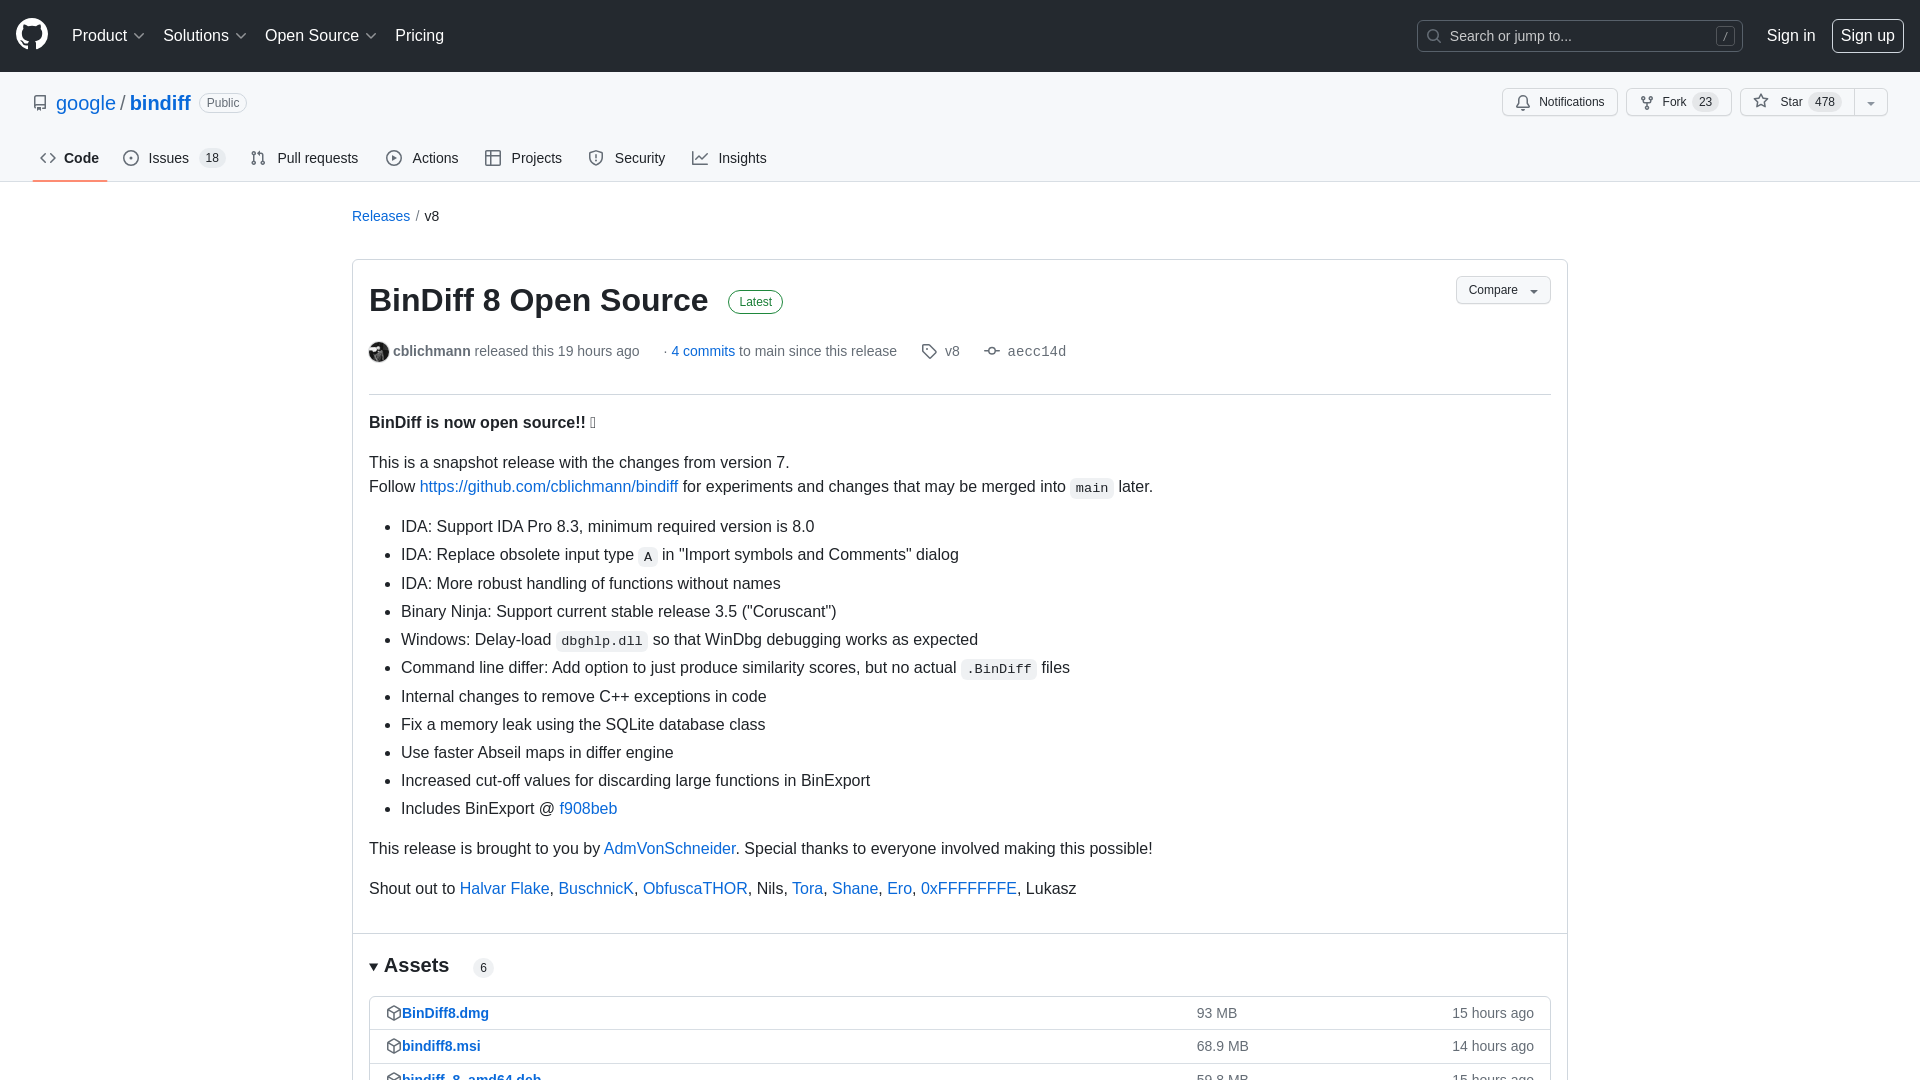Click the search input field
This screenshot has height=1080, width=1920.
[x=1580, y=36]
